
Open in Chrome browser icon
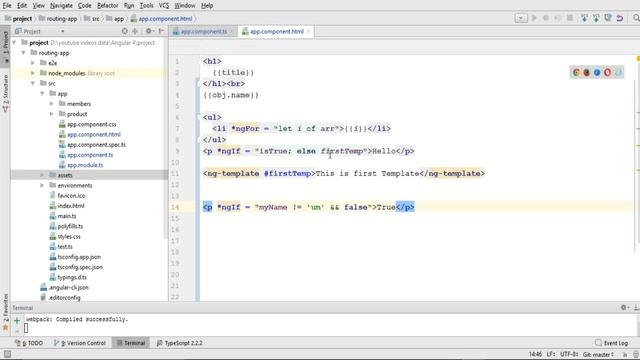[x=576, y=72]
